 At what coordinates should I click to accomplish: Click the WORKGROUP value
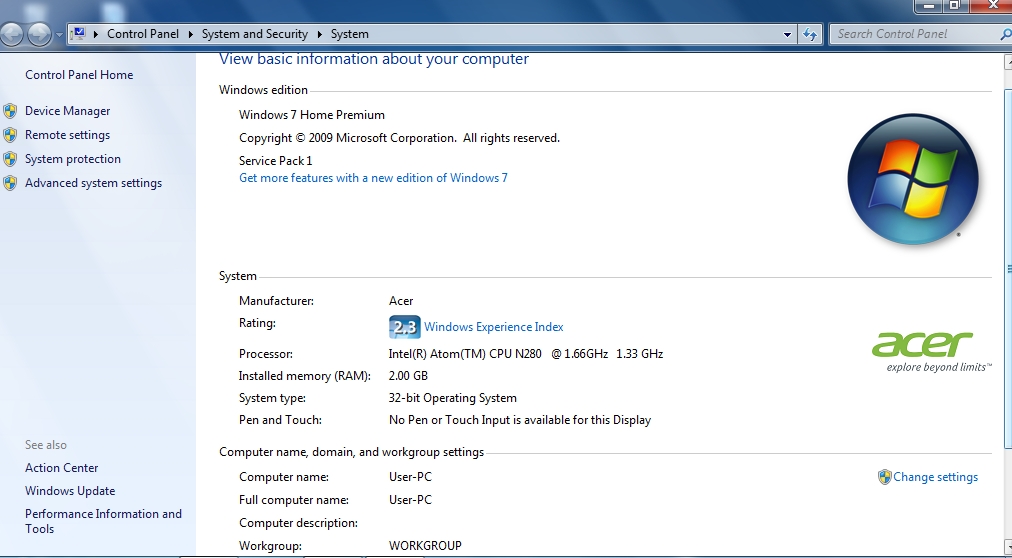pyautogui.click(x=425, y=546)
